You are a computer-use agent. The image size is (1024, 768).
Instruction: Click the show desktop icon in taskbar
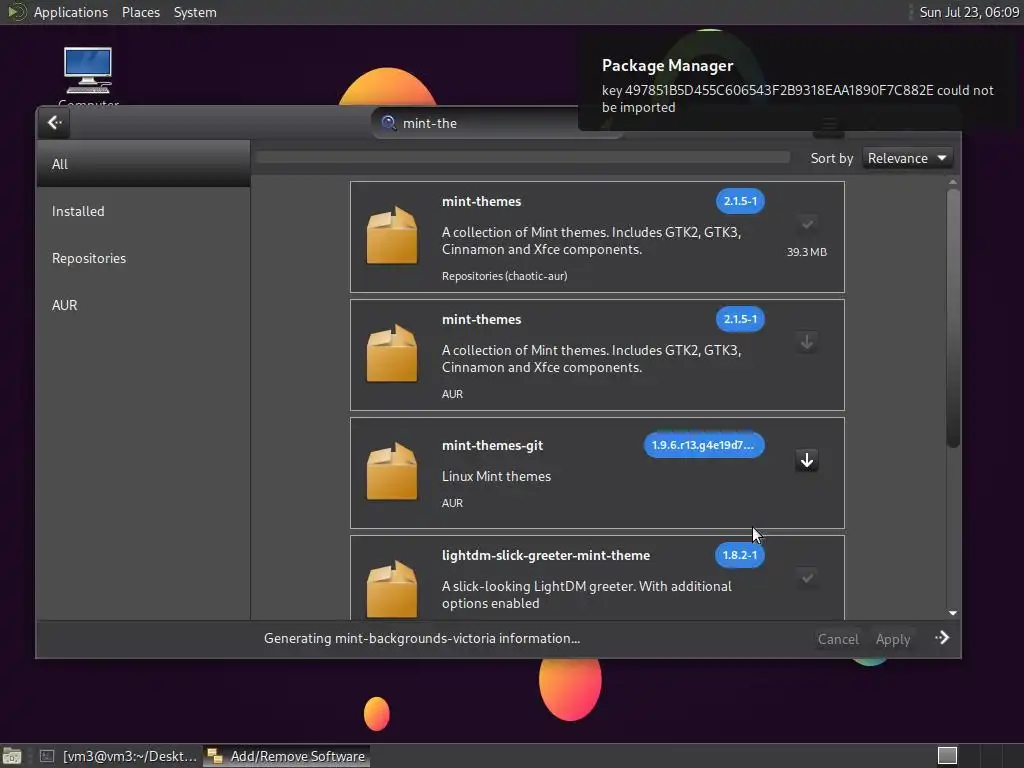pyautogui.click(x=12, y=756)
